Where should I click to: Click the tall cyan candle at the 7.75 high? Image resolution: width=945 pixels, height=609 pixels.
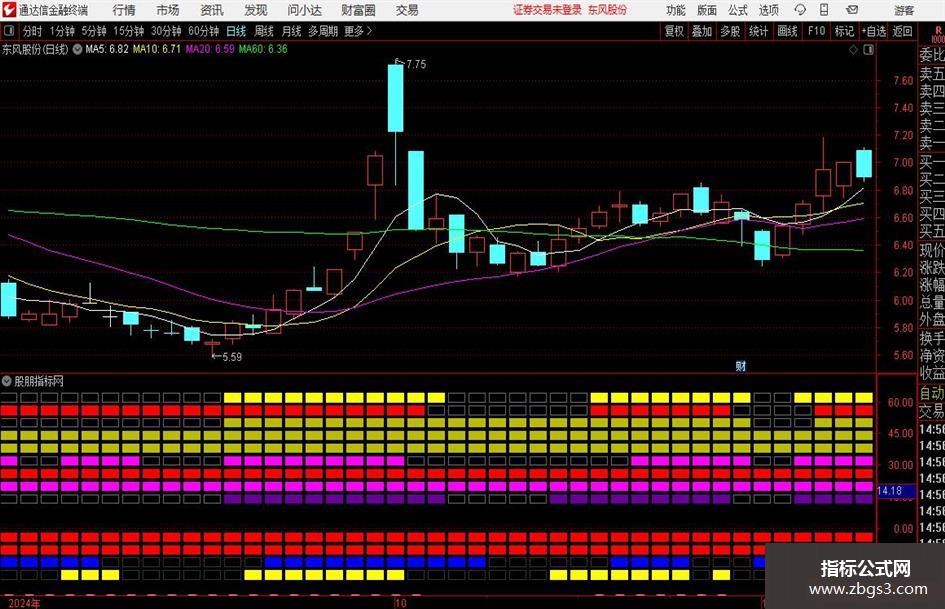pyautogui.click(x=395, y=98)
